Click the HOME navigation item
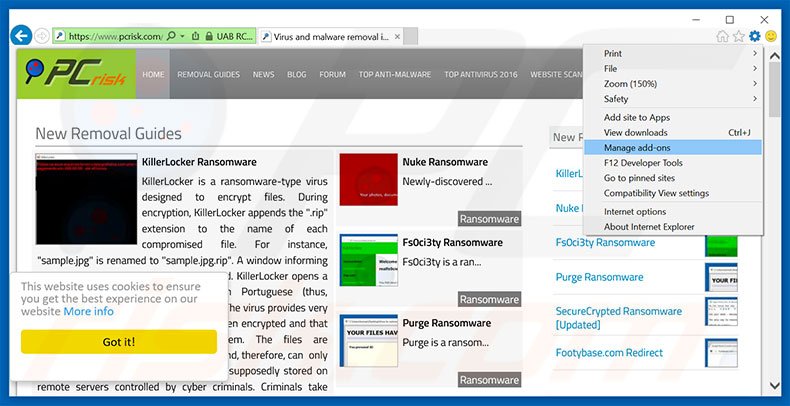 tap(153, 74)
